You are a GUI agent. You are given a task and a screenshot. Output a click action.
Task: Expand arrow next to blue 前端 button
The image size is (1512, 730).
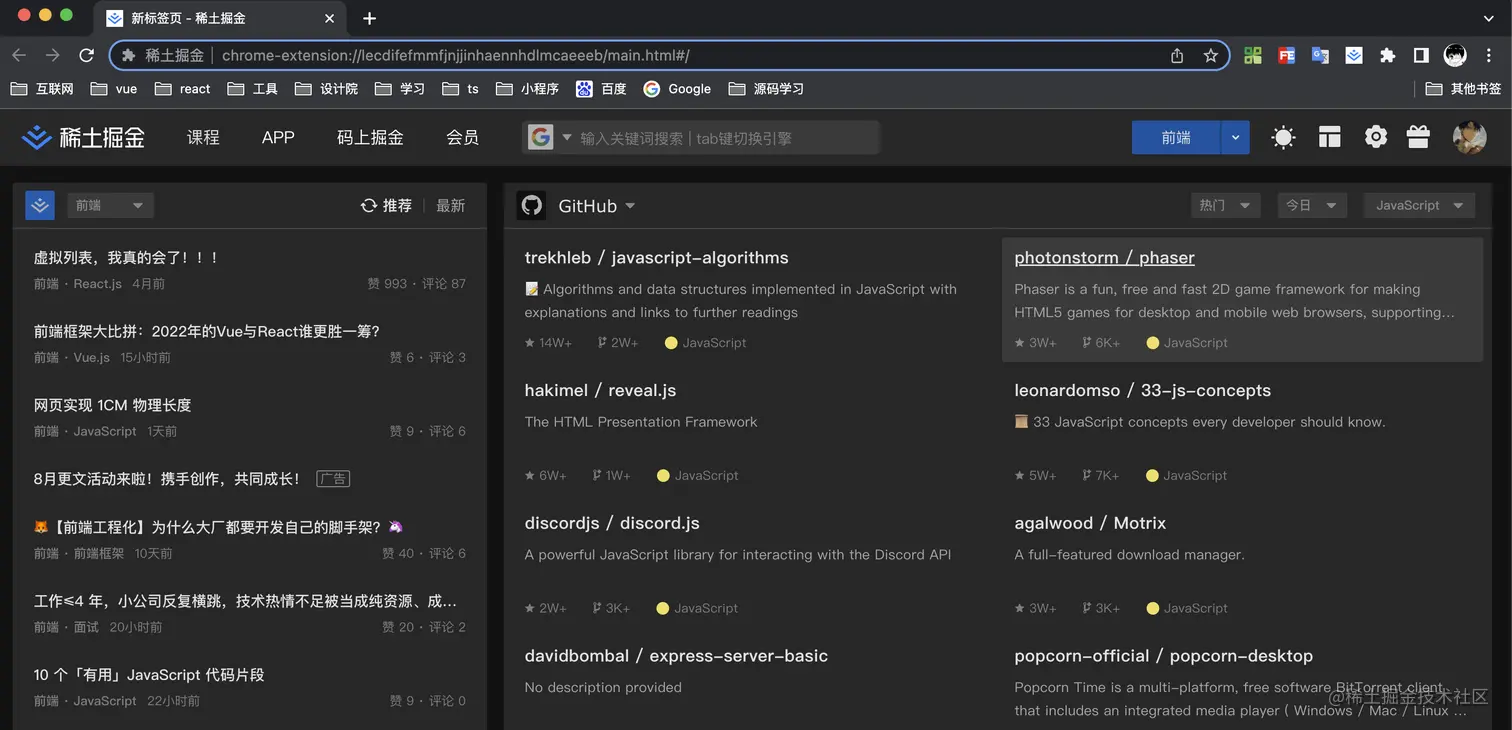pos(1235,137)
